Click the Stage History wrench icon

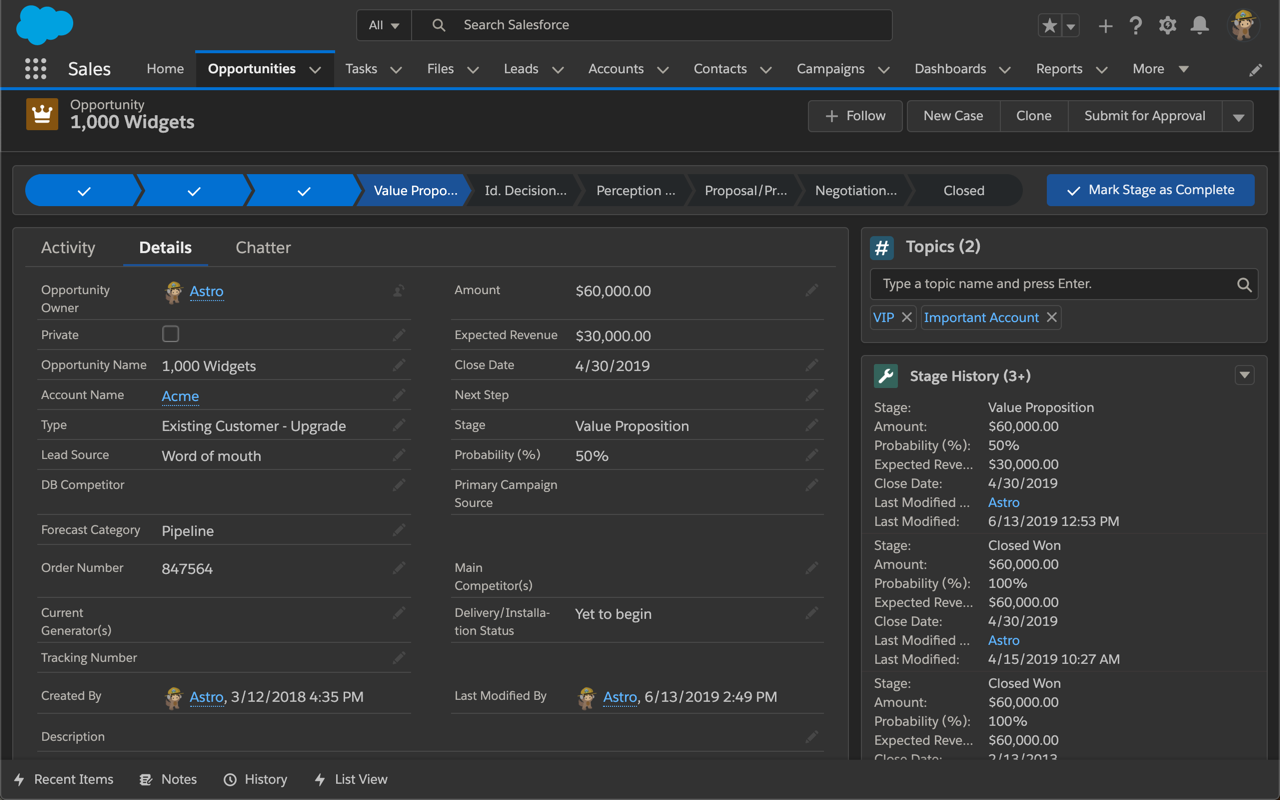pyautogui.click(x=885, y=376)
